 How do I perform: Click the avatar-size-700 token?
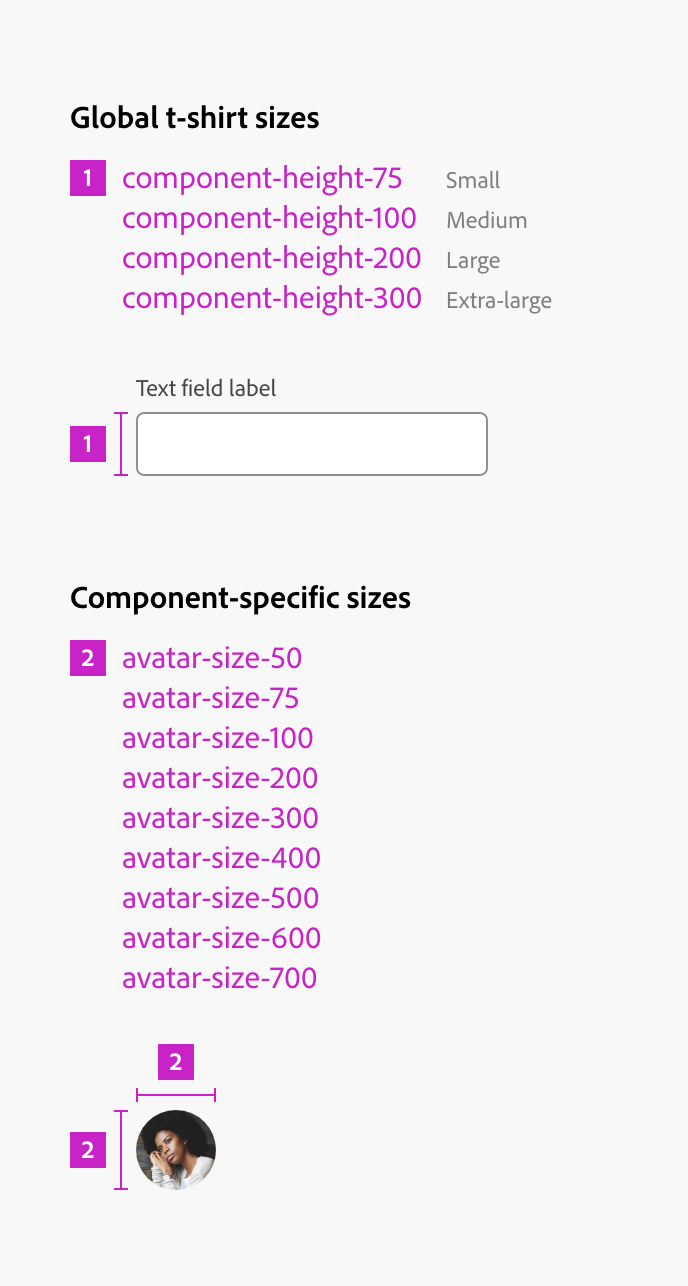click(219, 979)
